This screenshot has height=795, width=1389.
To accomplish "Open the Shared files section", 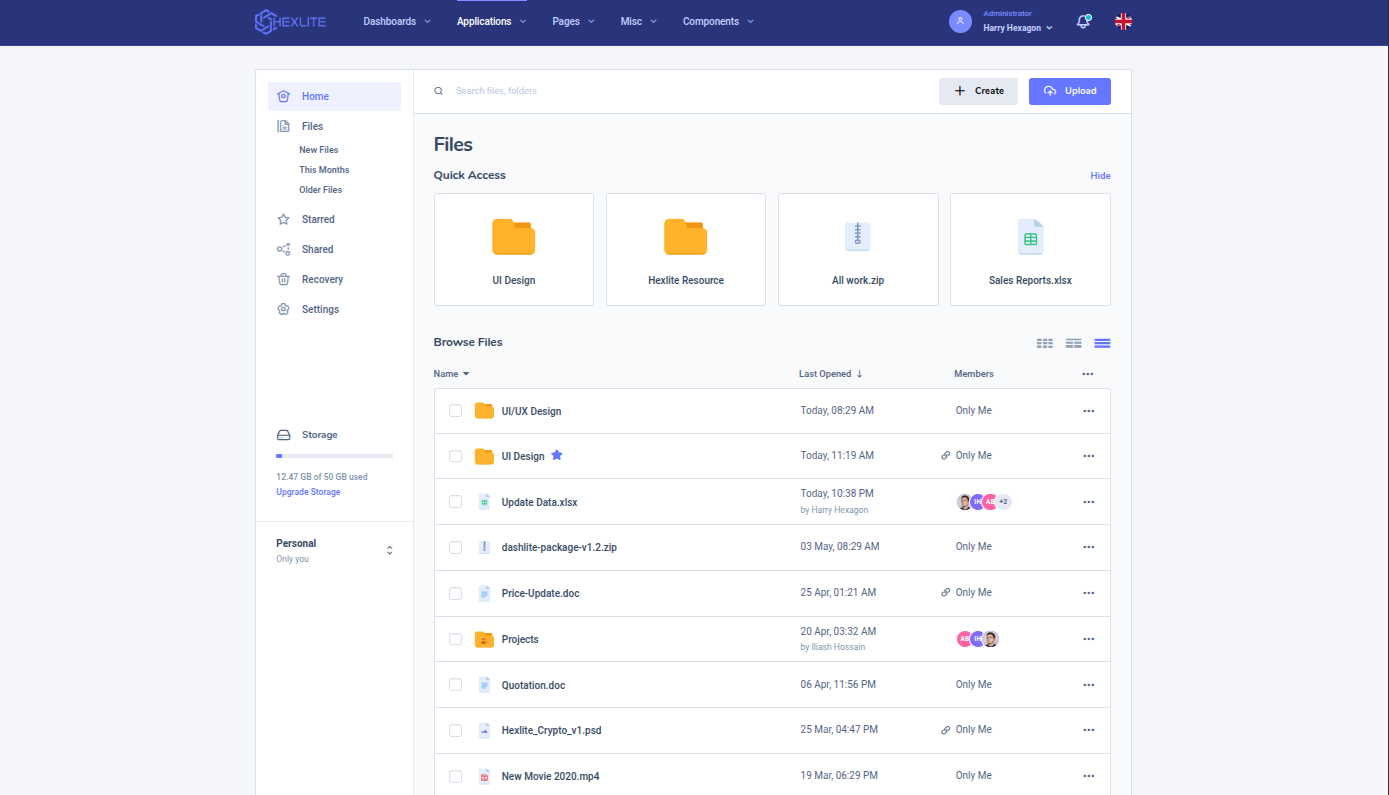I will [317, 249].
